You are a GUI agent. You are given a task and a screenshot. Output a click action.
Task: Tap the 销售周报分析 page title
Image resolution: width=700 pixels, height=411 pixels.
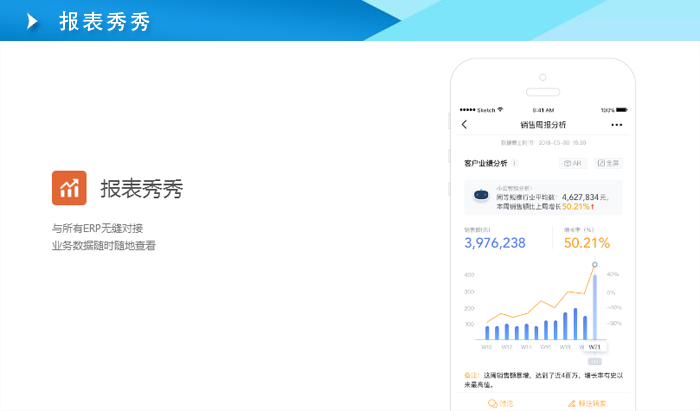pos(543,125)
